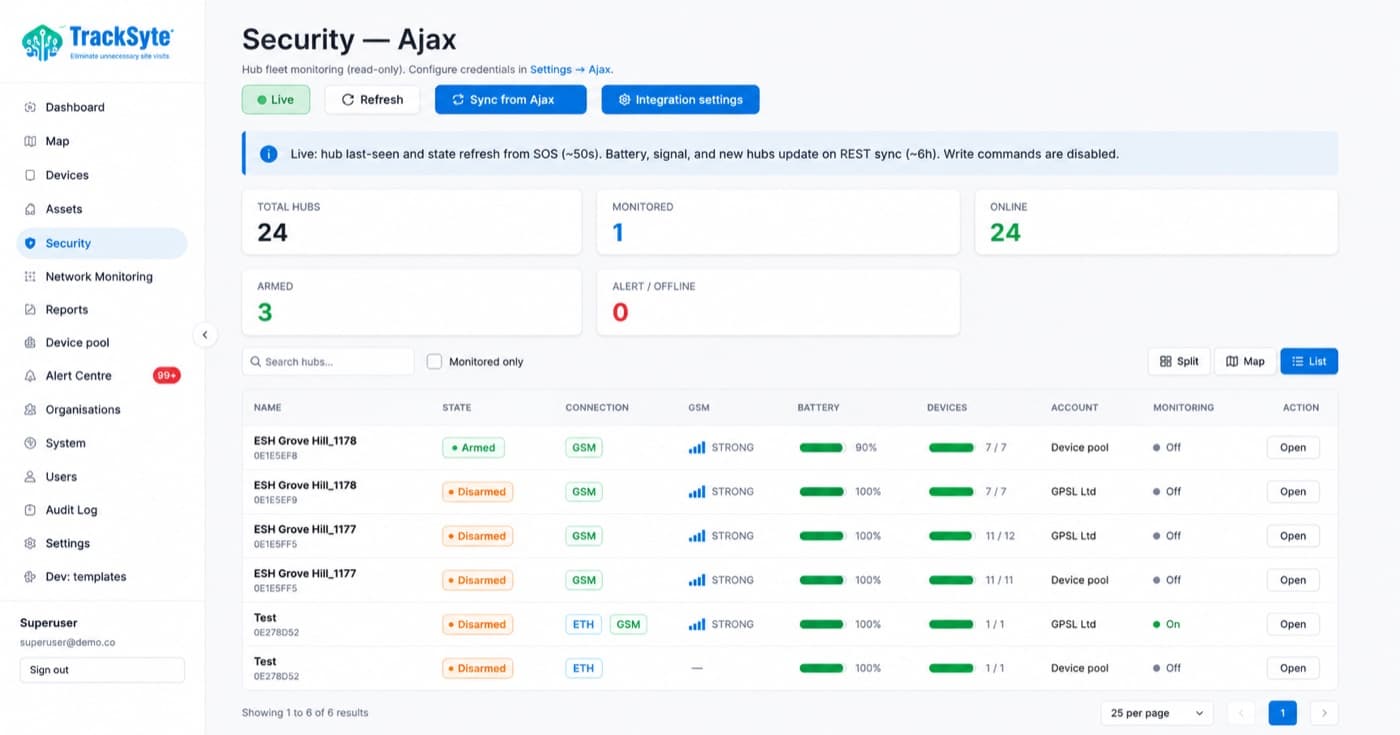
Task: Follow the Settings → Ajax link
Action: tap(570, 70)
